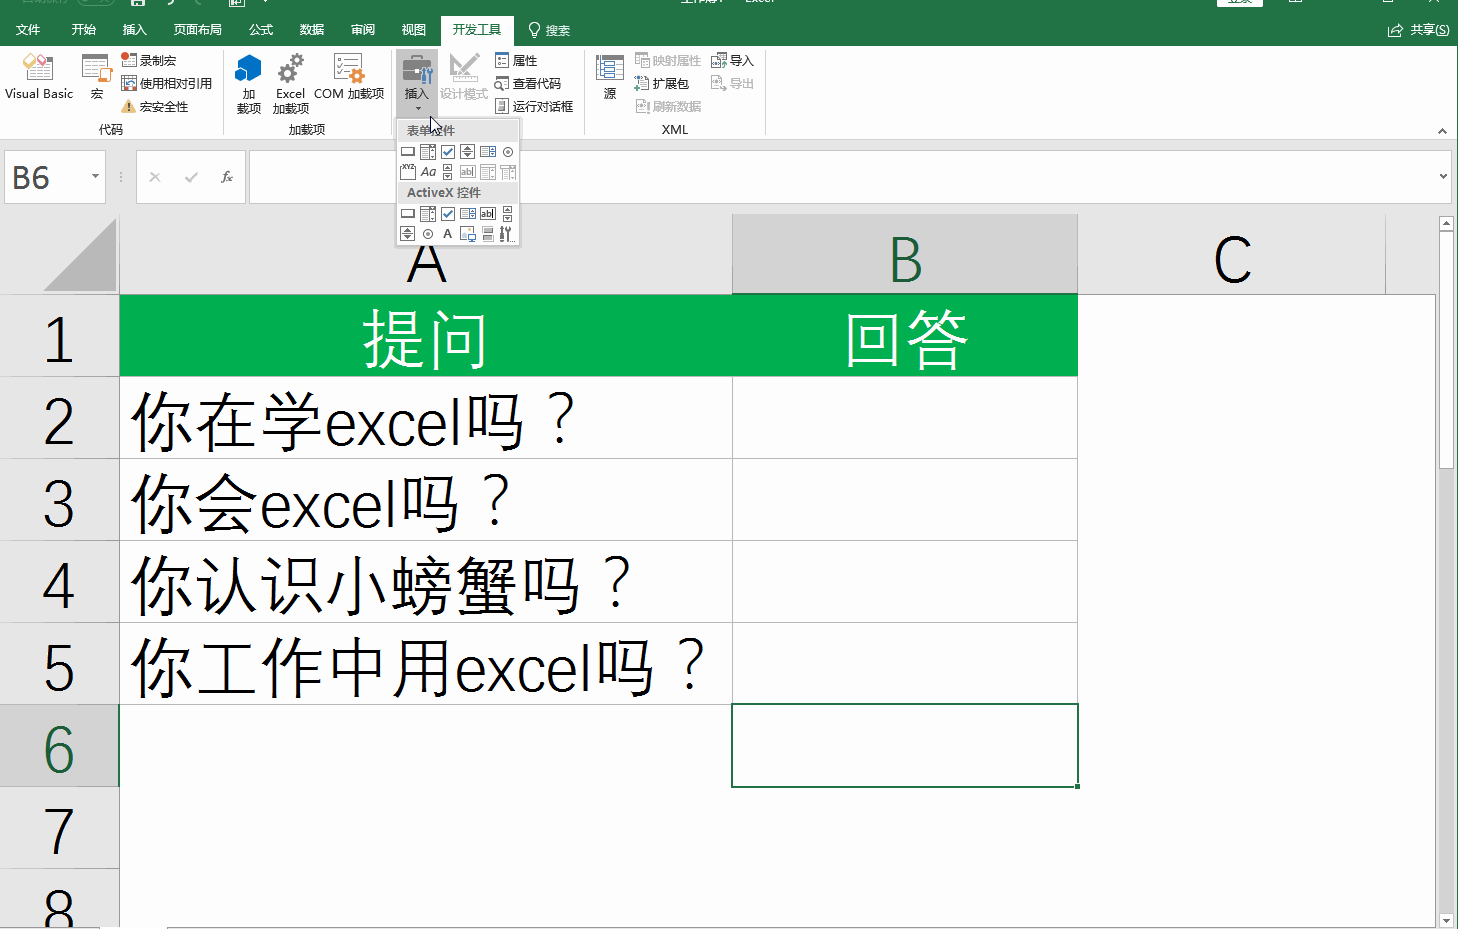Click the fx insert function button
Viewport: 1458px width, 929px height.
(x=227, y=177)
